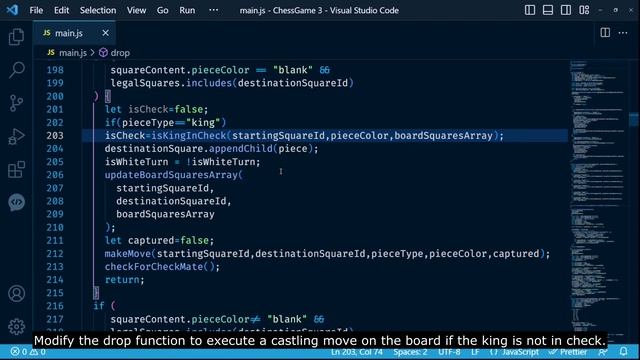Change encoding via UTF-8

tap(449, 351)
